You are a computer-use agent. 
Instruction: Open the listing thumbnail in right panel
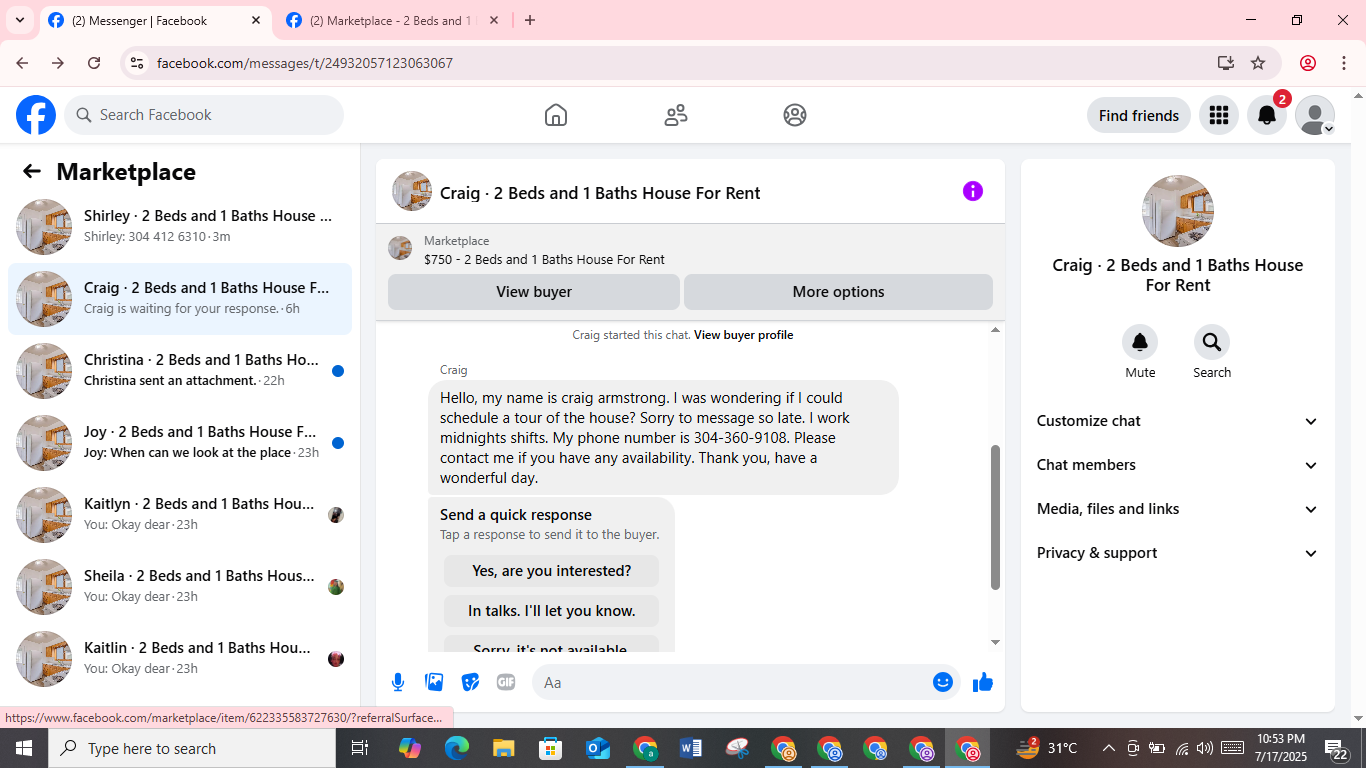[x=1178, y=211]
